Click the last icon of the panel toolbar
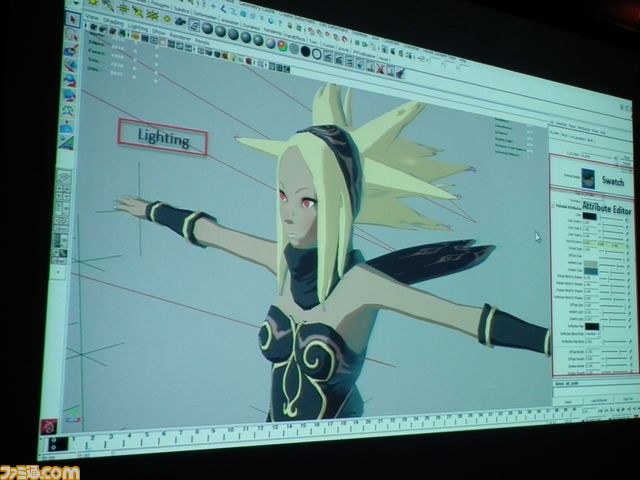The image size is (640, 480). coord(287,69)
